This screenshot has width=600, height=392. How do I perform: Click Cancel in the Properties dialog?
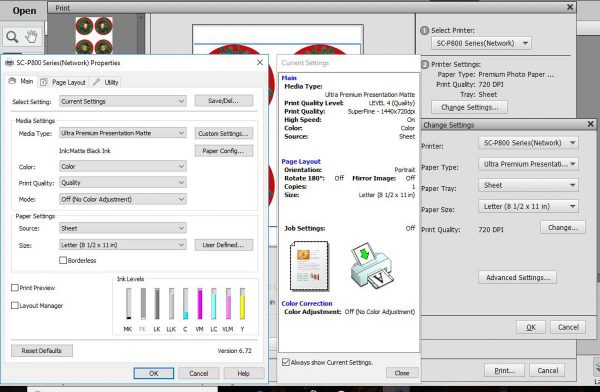pyautogui.click(x=199, y=373)
